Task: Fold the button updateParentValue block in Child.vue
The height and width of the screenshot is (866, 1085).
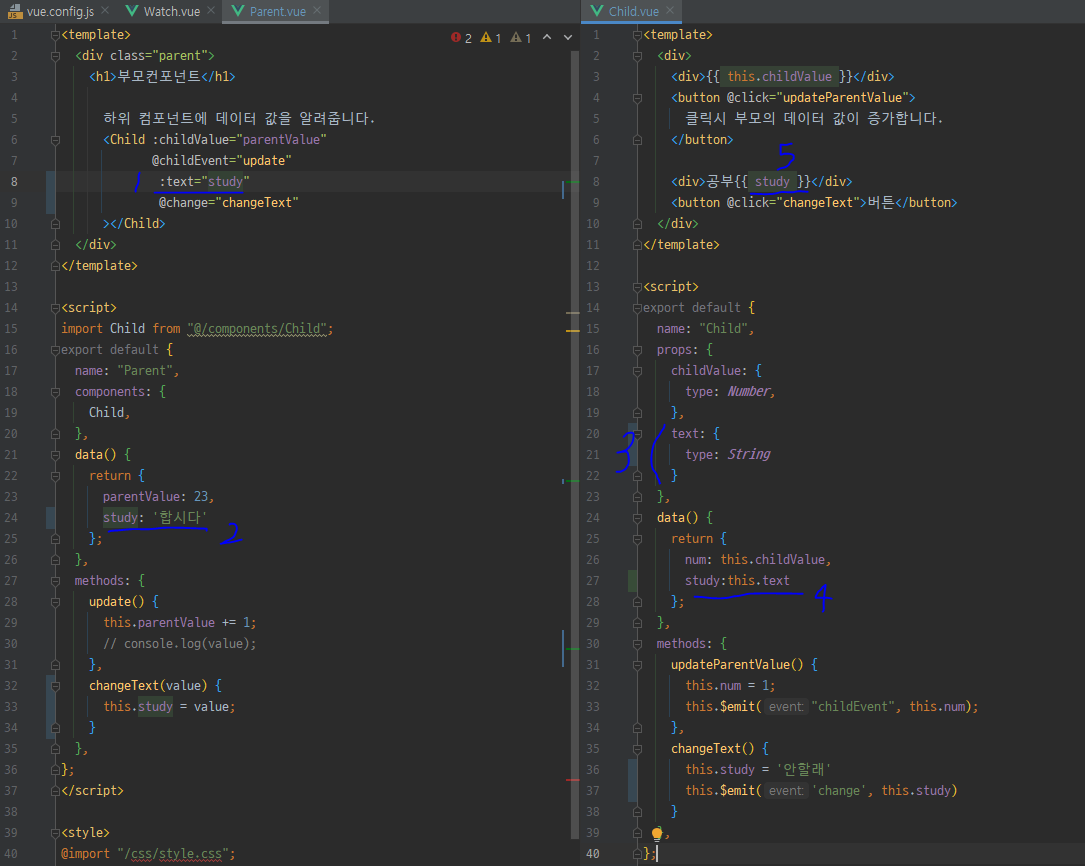Action: [637, 98]
